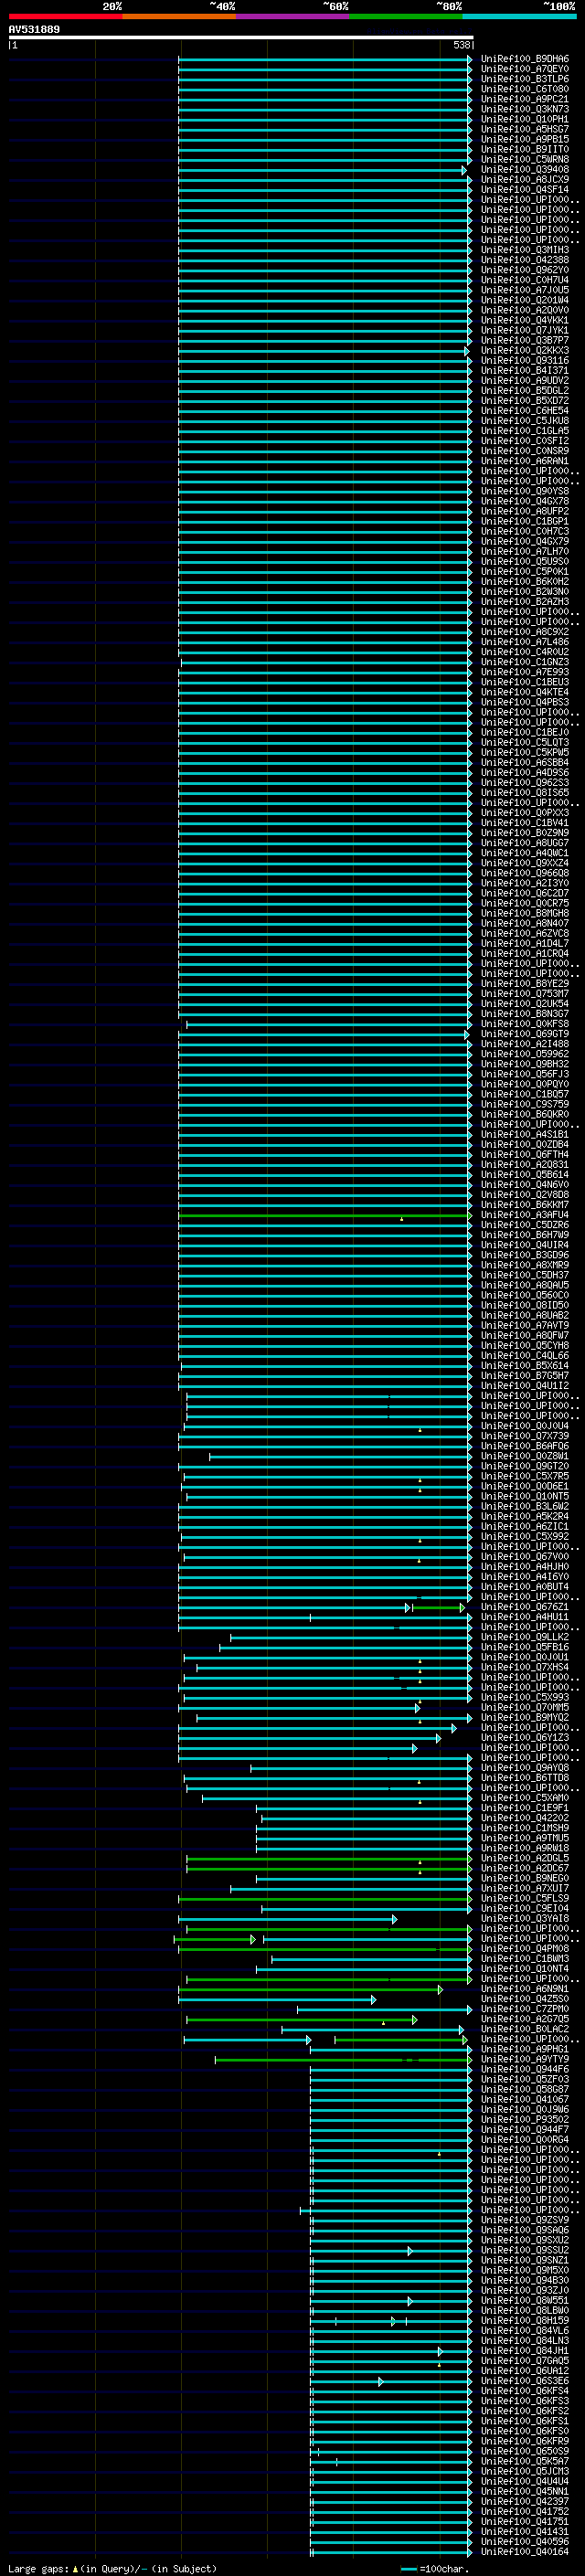585x2576 pixels.
Task: Open hit UniRef100_B3TLP6
Action: (524, 79)
